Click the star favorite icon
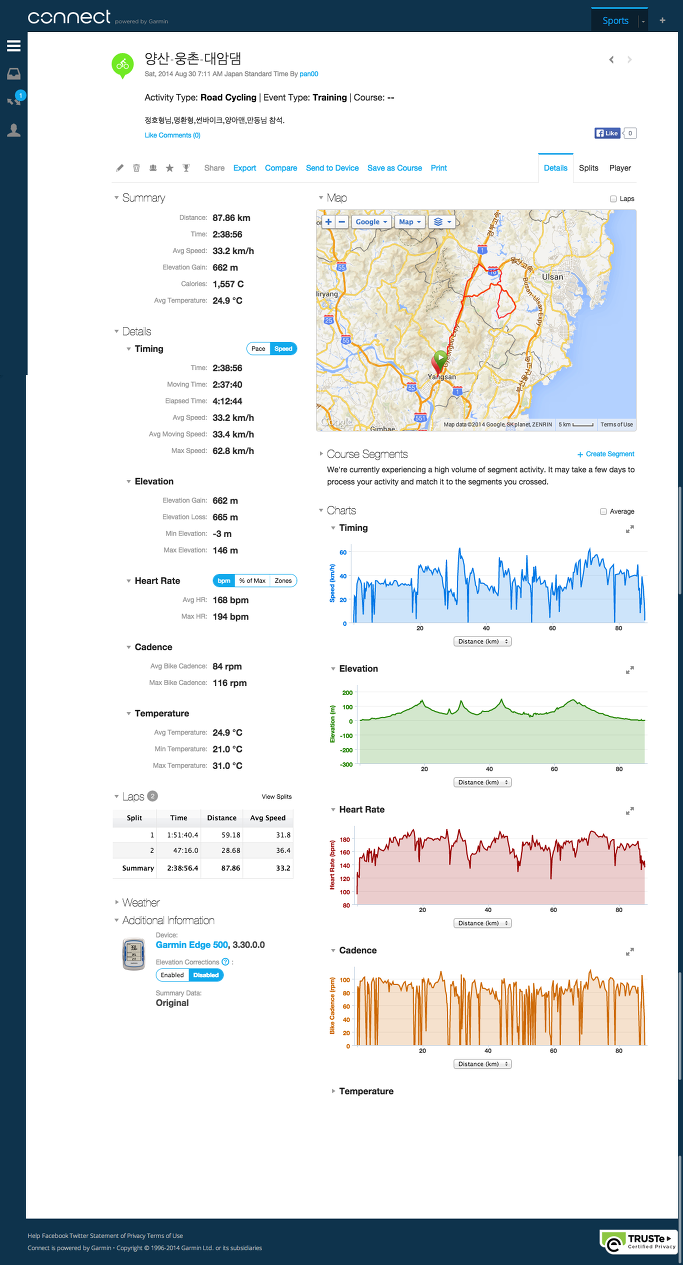Screen dimensions: 683x1265 169,168
